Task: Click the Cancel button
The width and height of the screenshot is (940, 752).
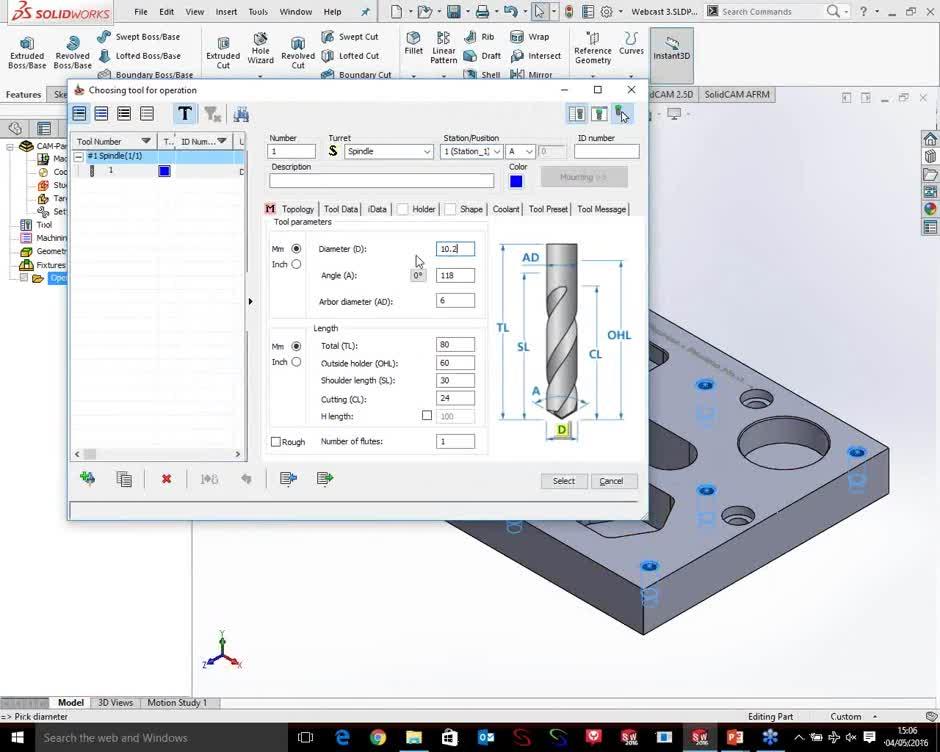Action: 612,481
